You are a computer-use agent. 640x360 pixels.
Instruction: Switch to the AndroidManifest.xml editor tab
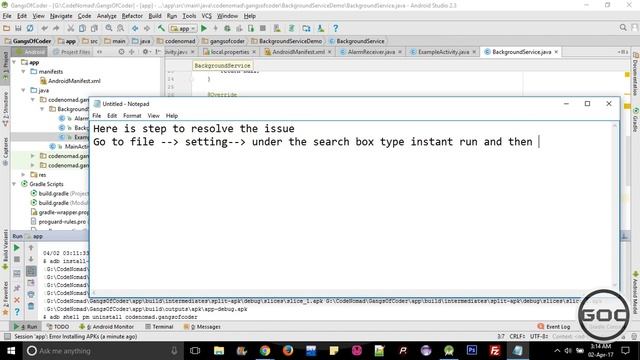pos(298,52)
